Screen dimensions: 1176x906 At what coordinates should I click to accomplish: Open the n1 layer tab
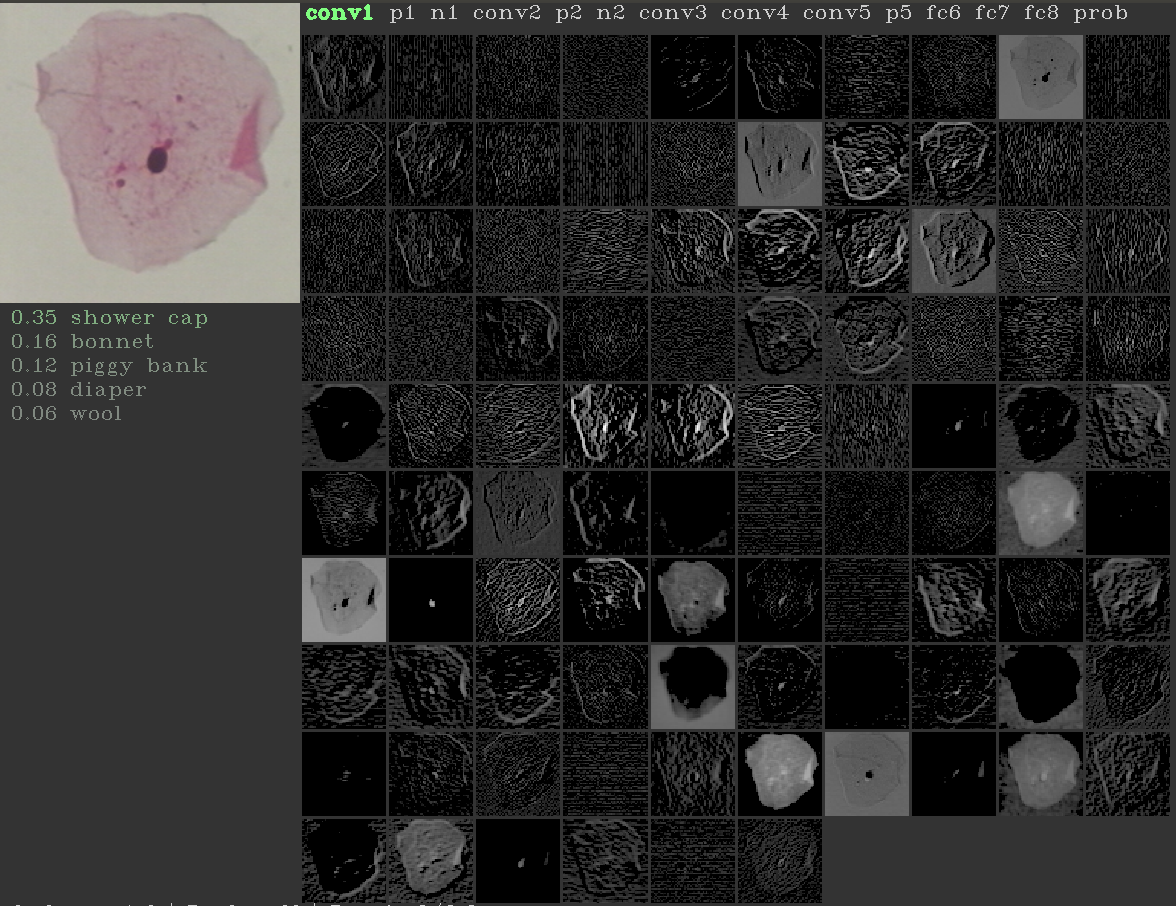tap(443, 13)
